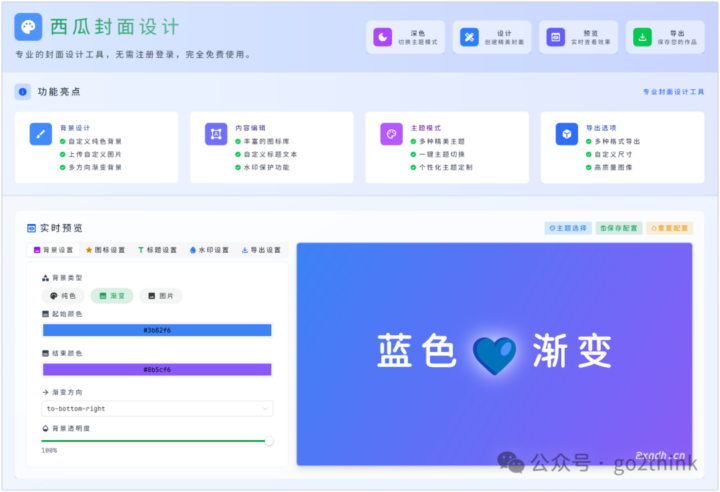Click the droplet icon beside 背景透明度
This screenshot has width=720, height=492.
point(45,429)
